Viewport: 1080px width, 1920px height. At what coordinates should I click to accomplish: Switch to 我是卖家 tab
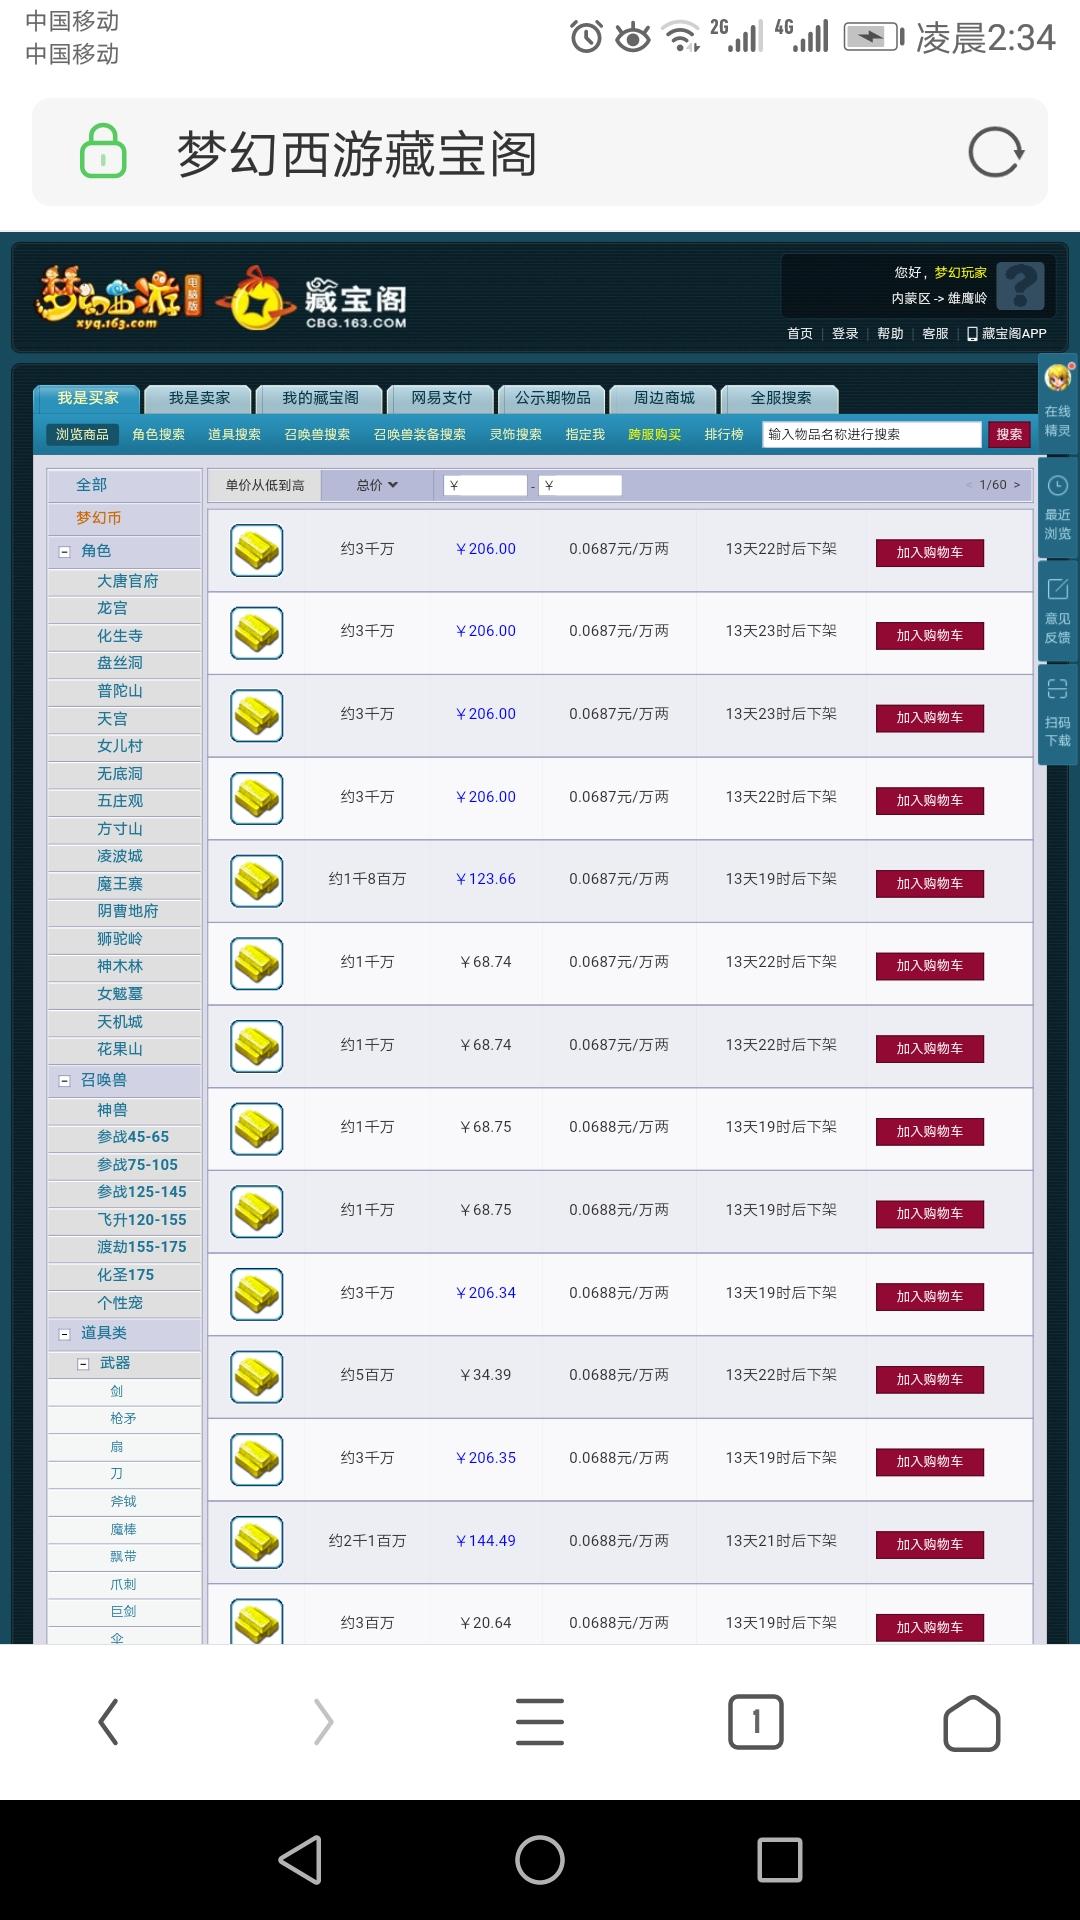point(199,398)
